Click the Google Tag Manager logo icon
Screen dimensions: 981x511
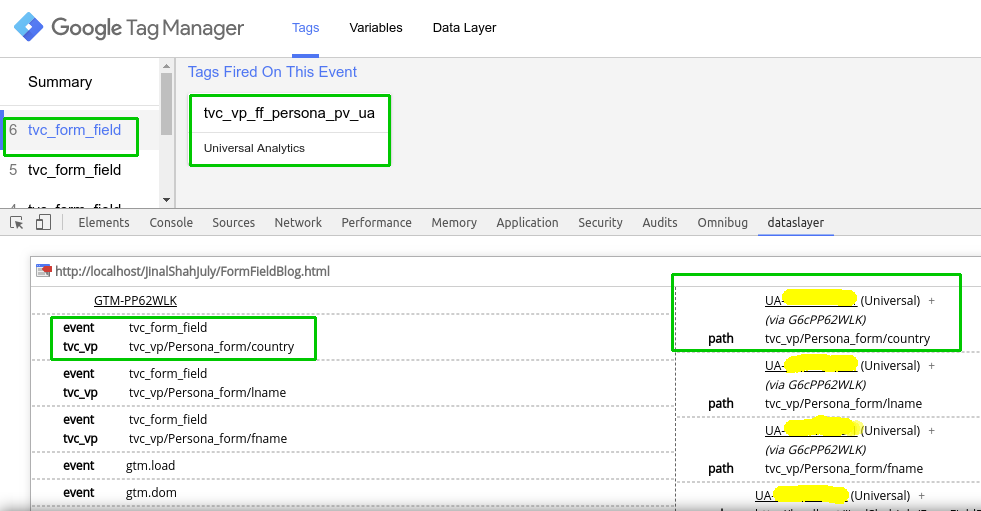point(29,27)
